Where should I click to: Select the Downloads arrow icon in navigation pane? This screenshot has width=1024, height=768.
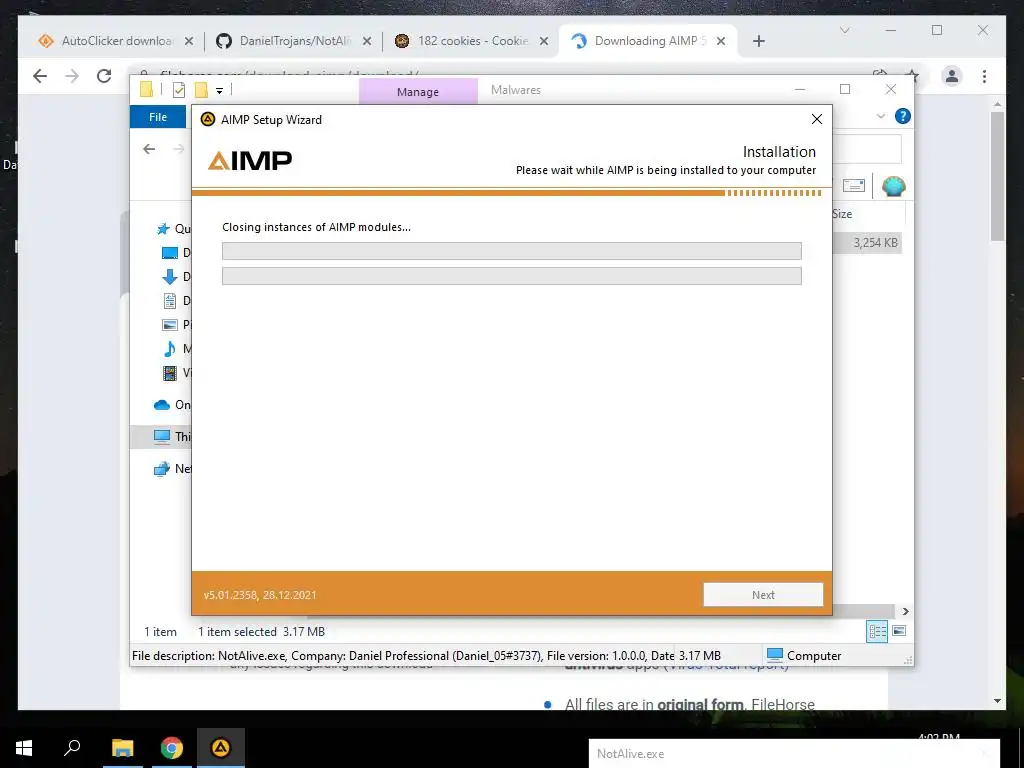click(x=170, y=277)
